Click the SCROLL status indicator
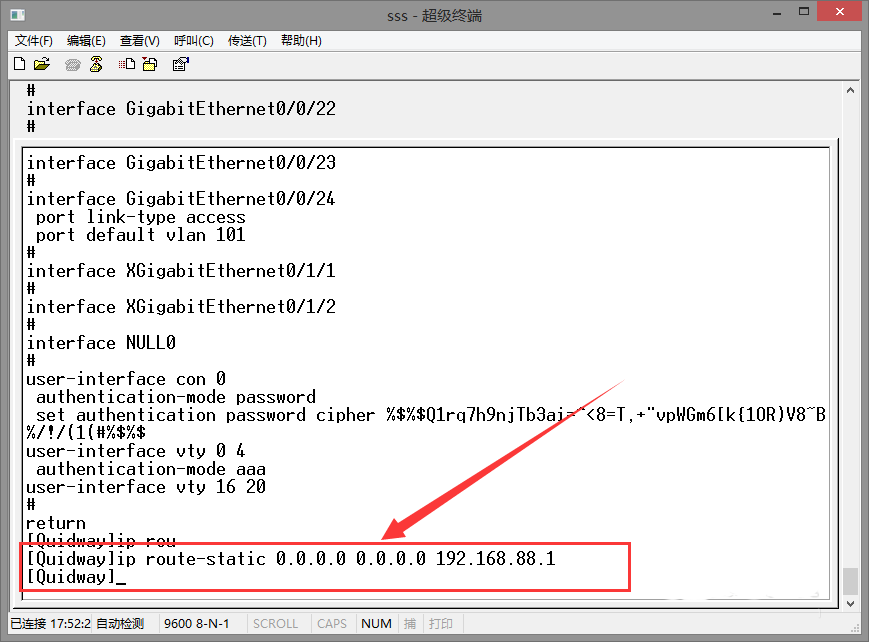Viewport: 869px width, 642px height. 275,624
